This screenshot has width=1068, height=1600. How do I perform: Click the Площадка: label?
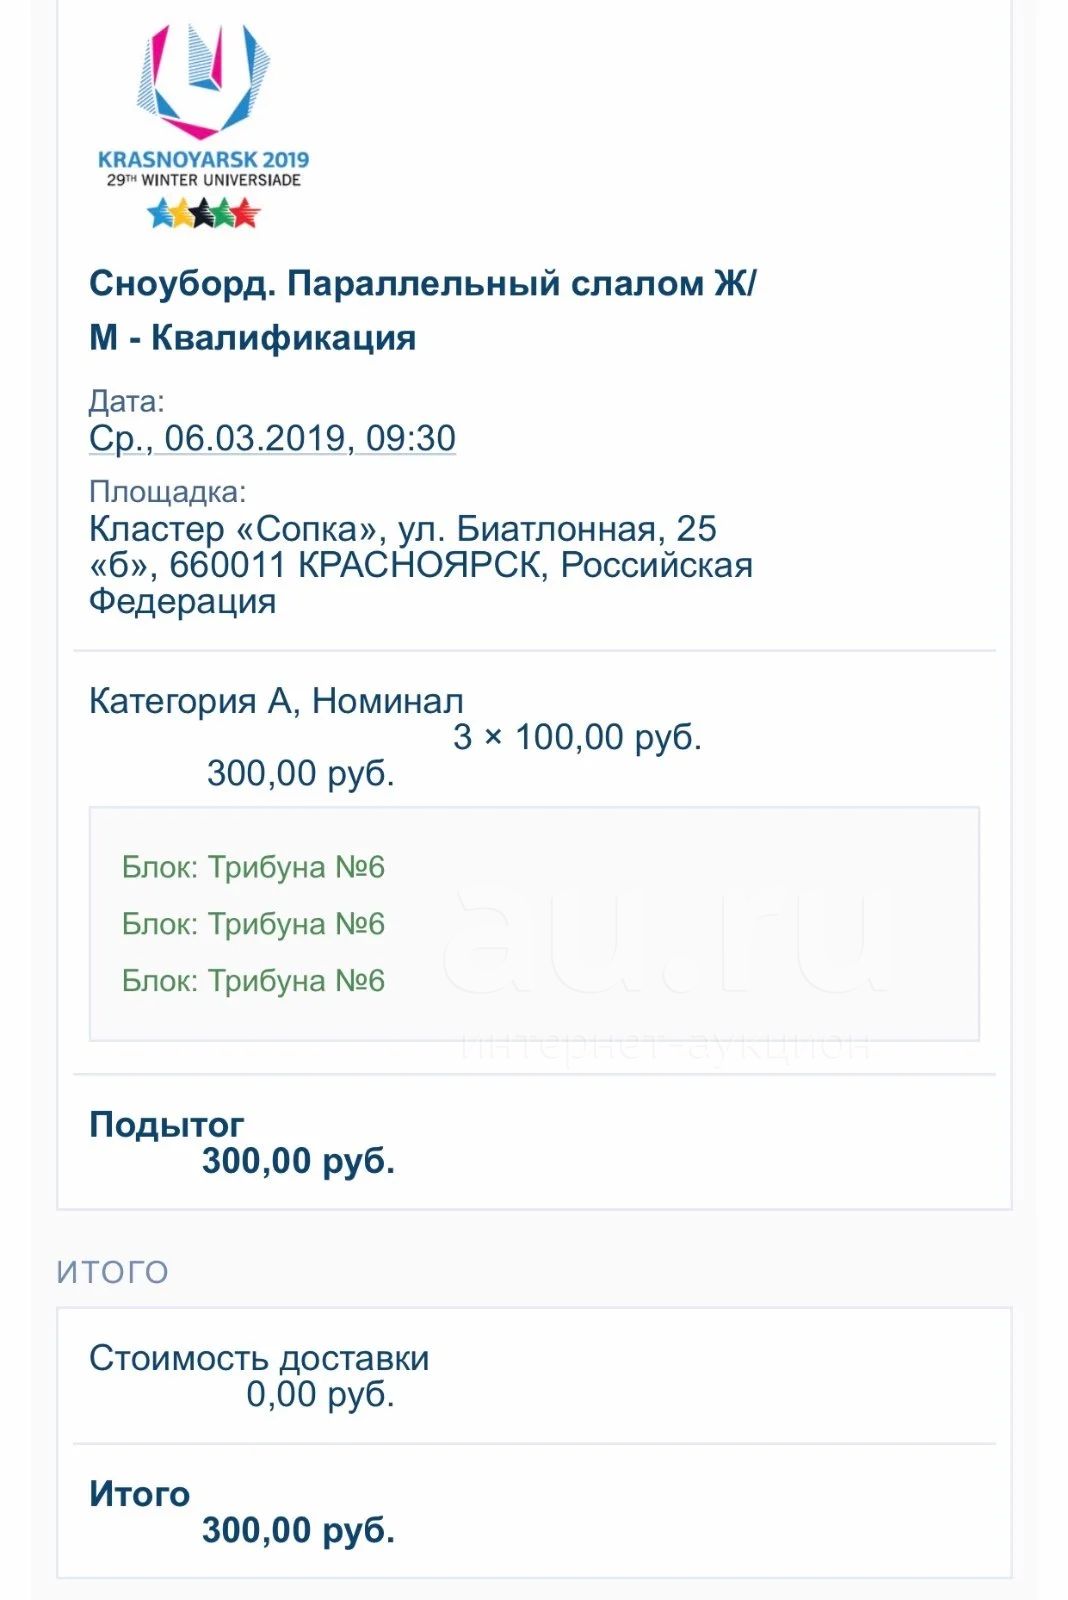167,492
